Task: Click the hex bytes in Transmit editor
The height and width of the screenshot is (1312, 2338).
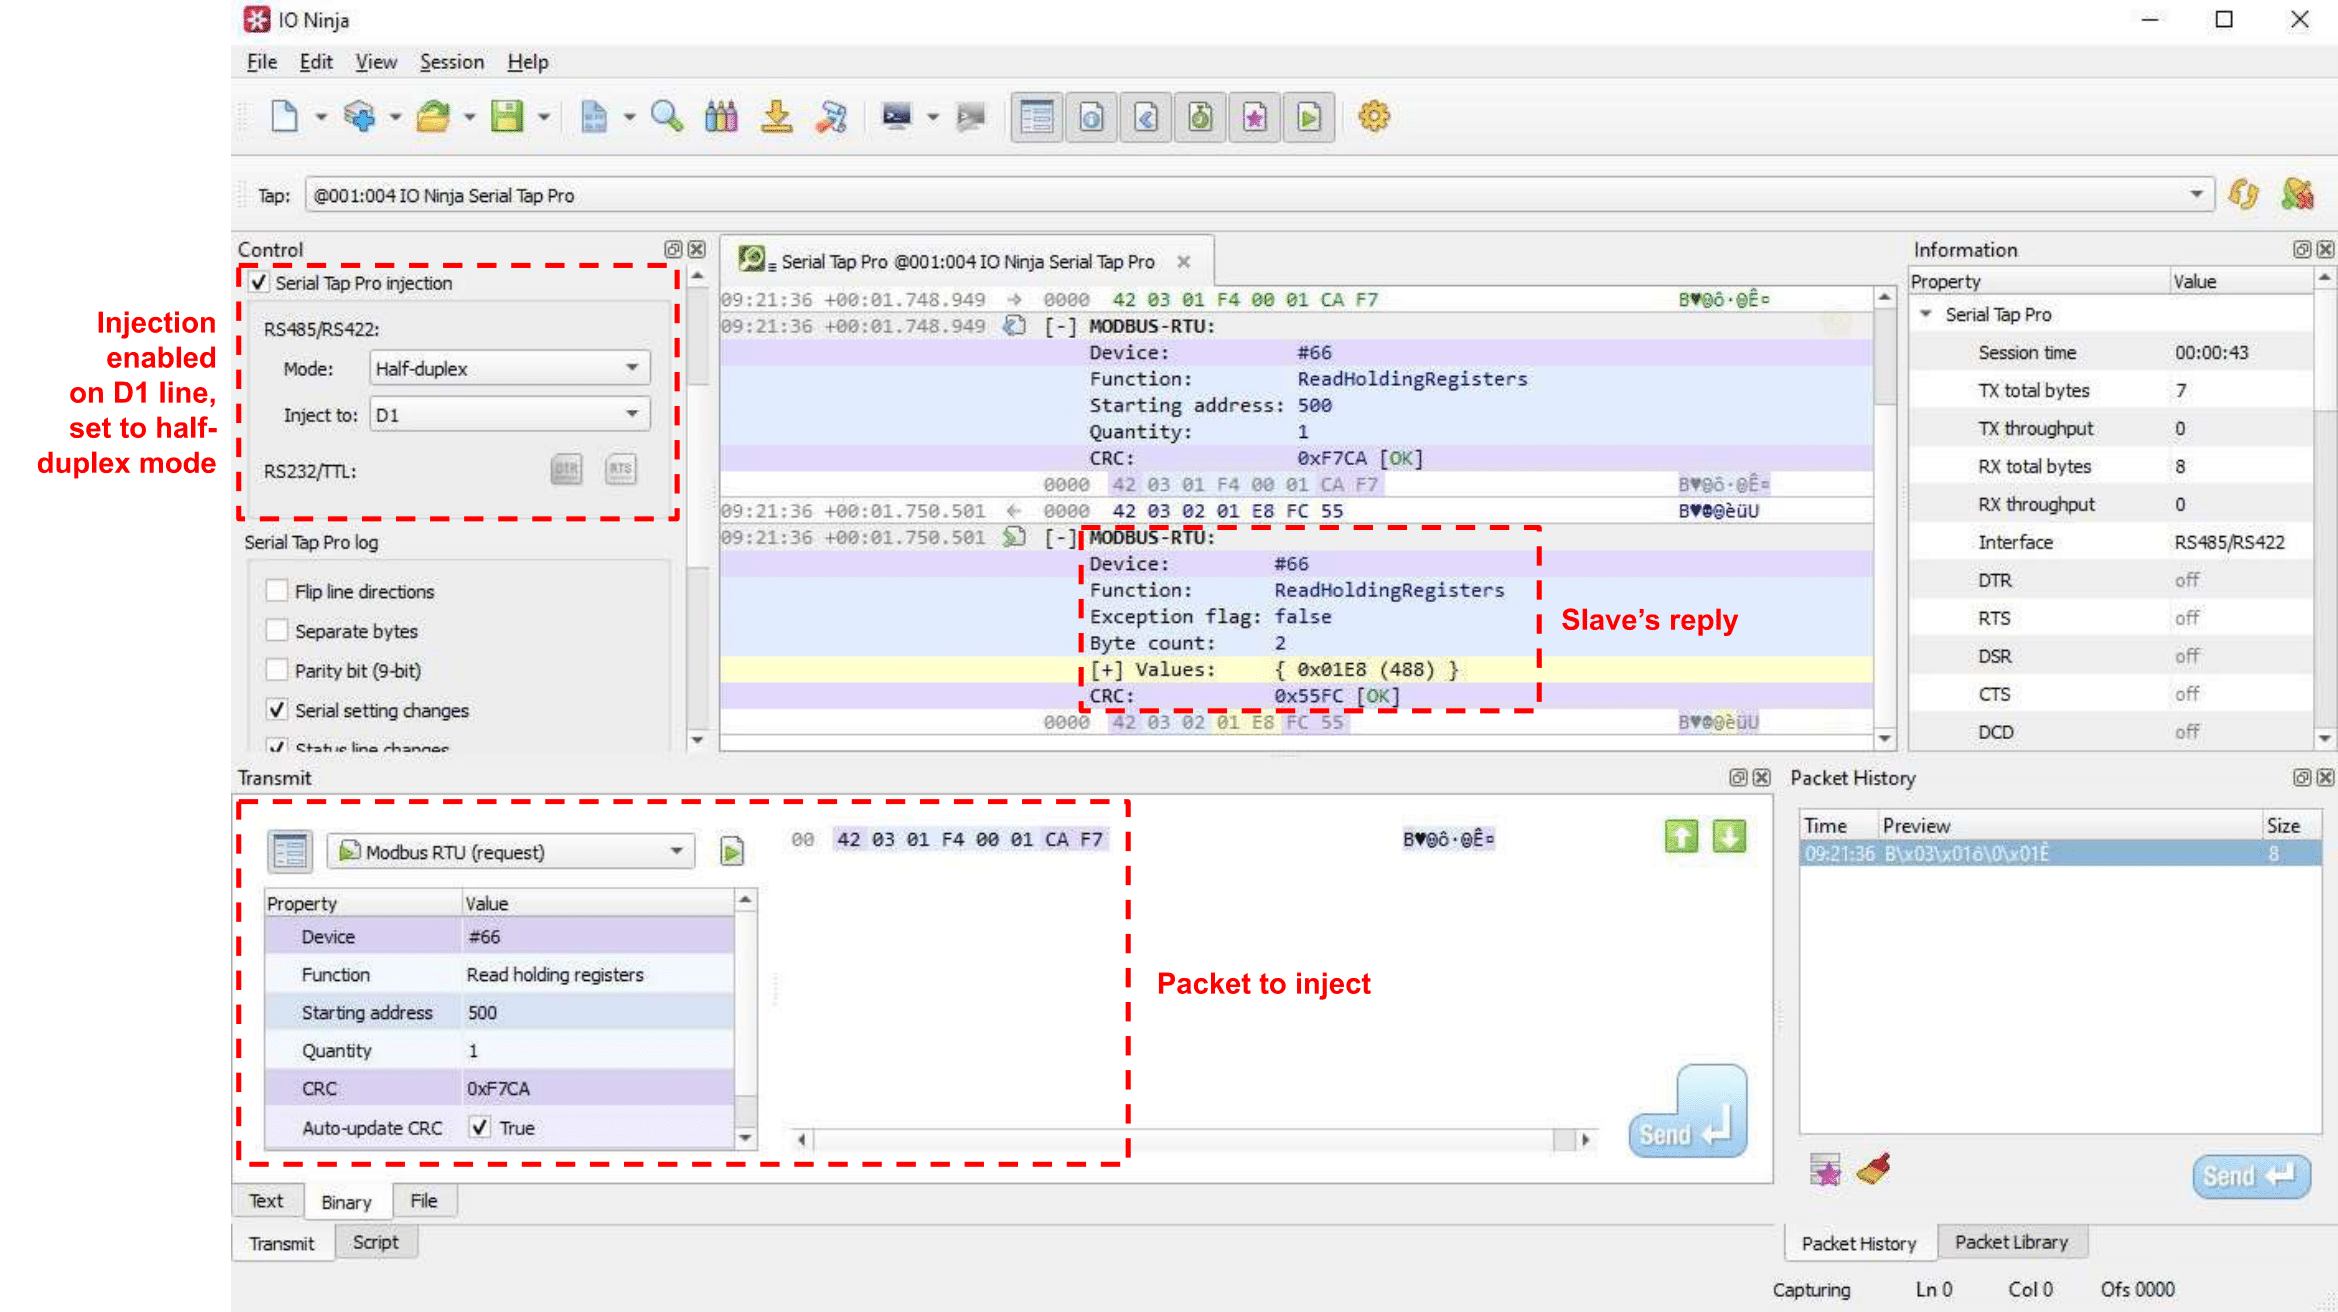Action: tap(969, 839)
